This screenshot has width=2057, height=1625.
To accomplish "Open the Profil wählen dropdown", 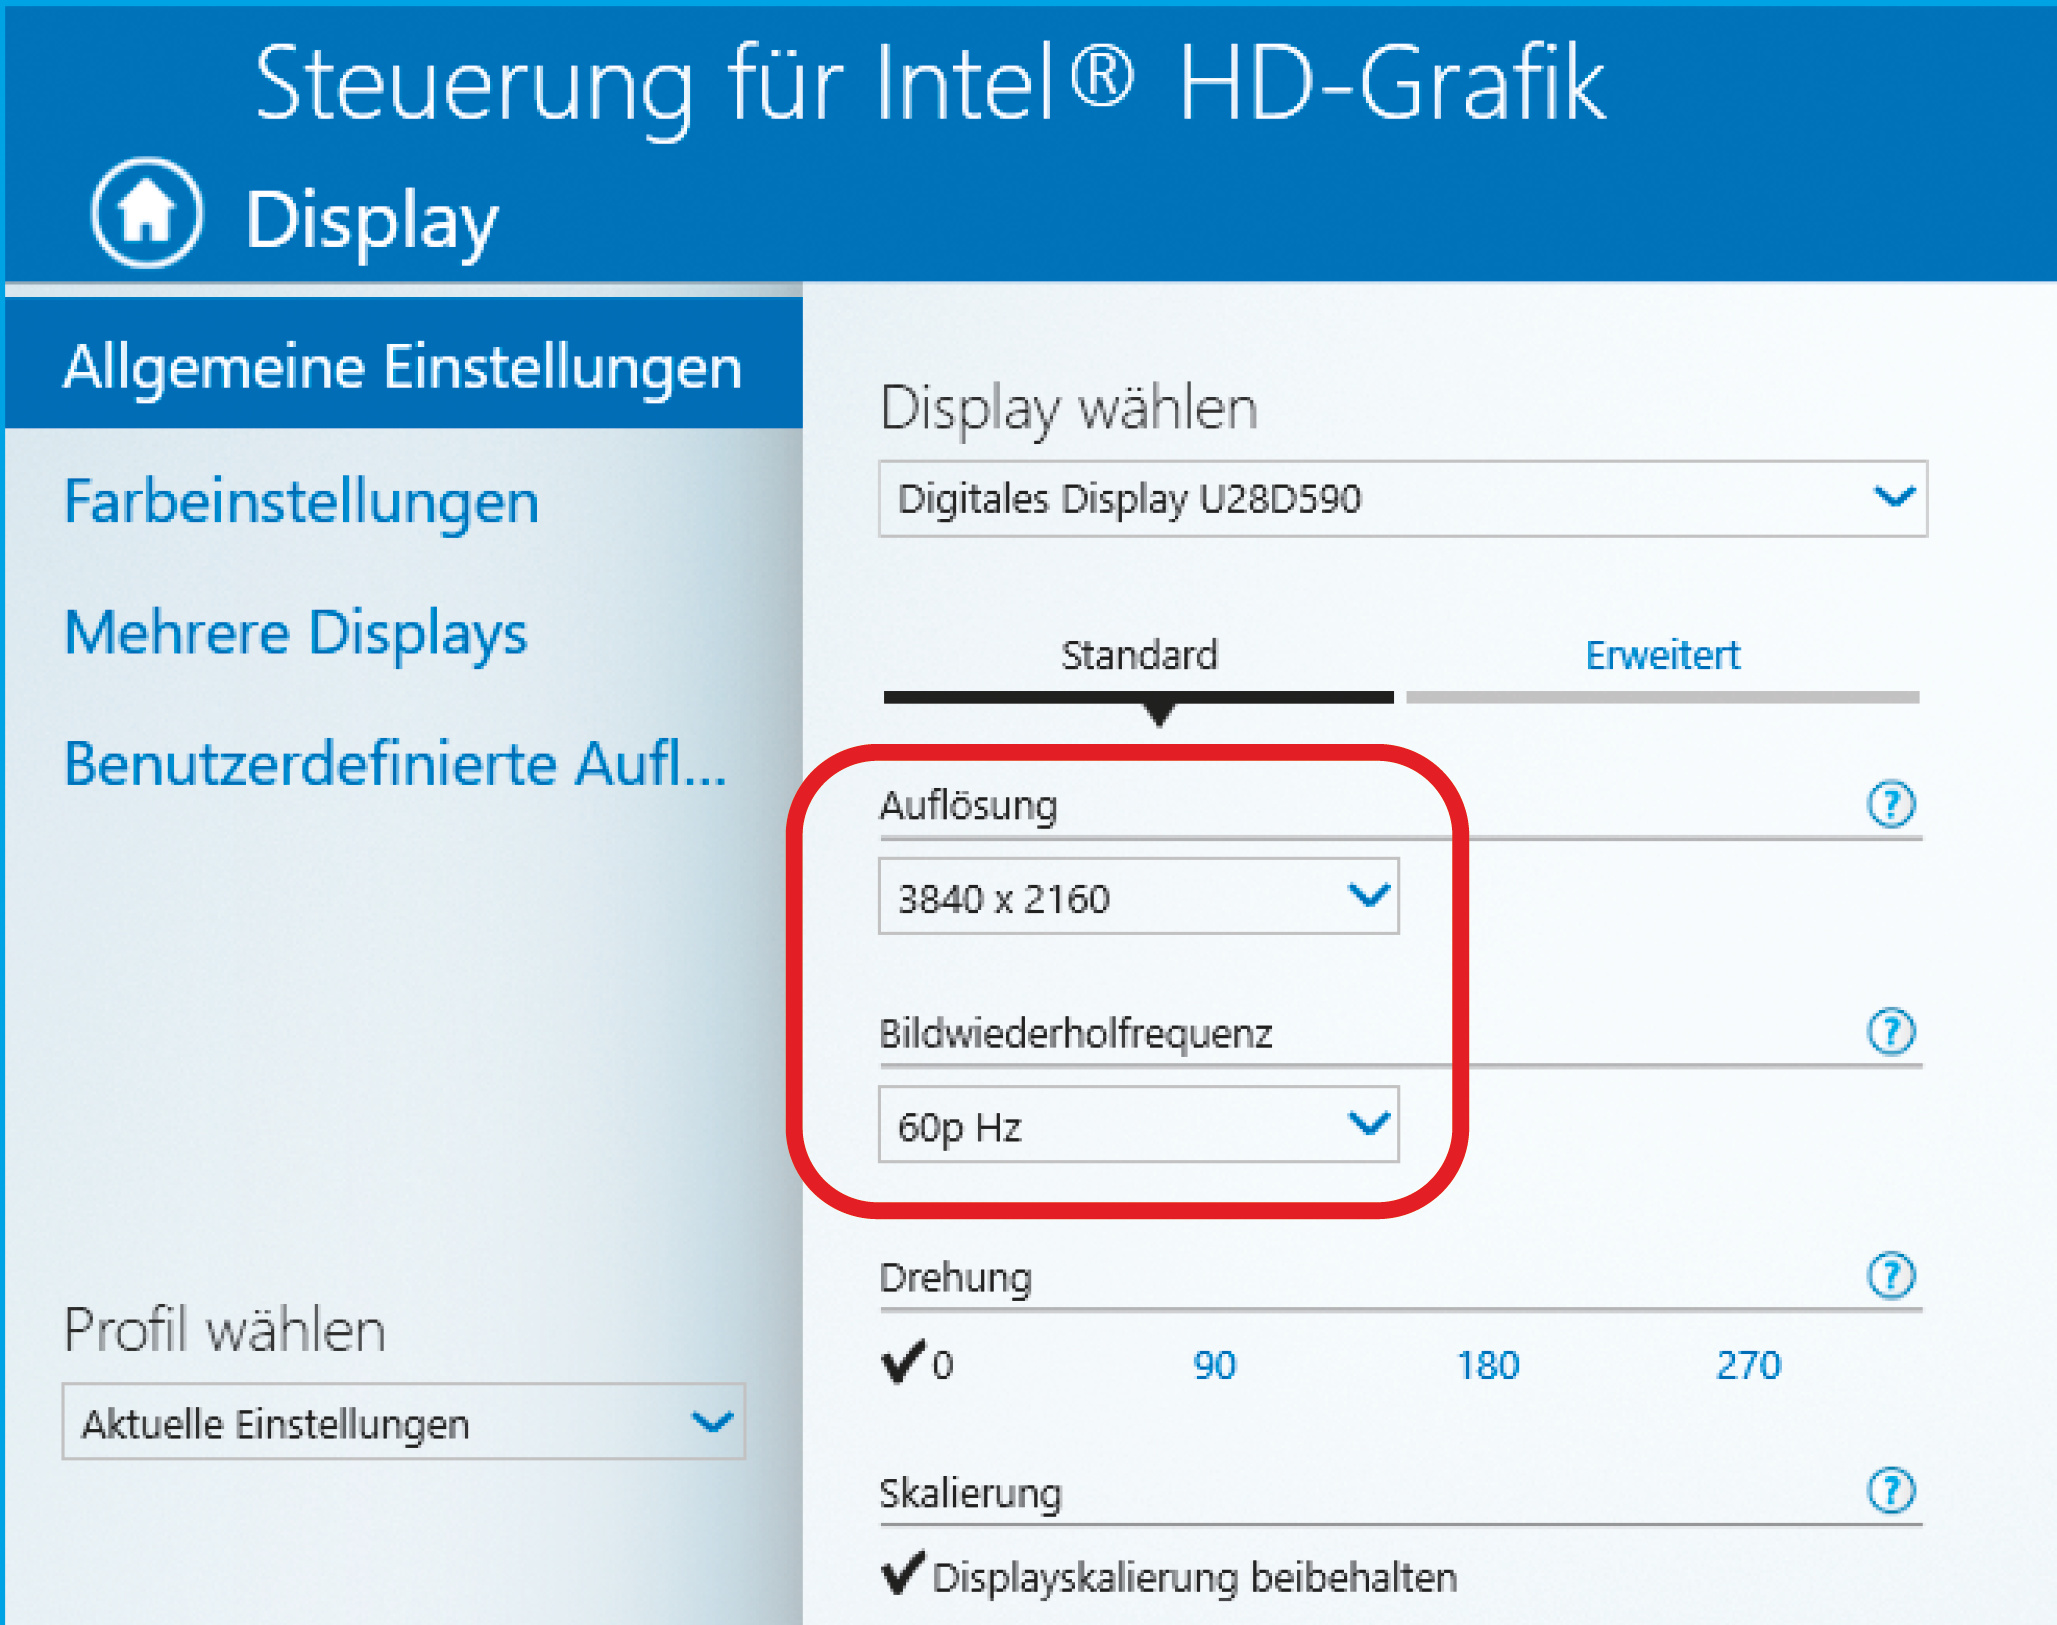I will click(x=403, y=1422).
